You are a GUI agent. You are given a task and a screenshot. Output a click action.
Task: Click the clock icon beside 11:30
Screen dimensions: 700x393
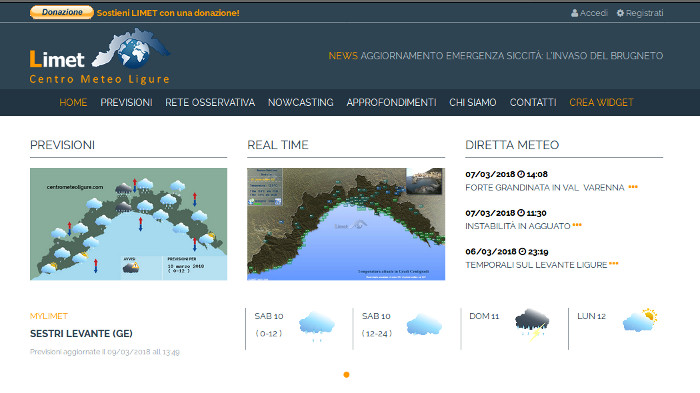[521, 213]
